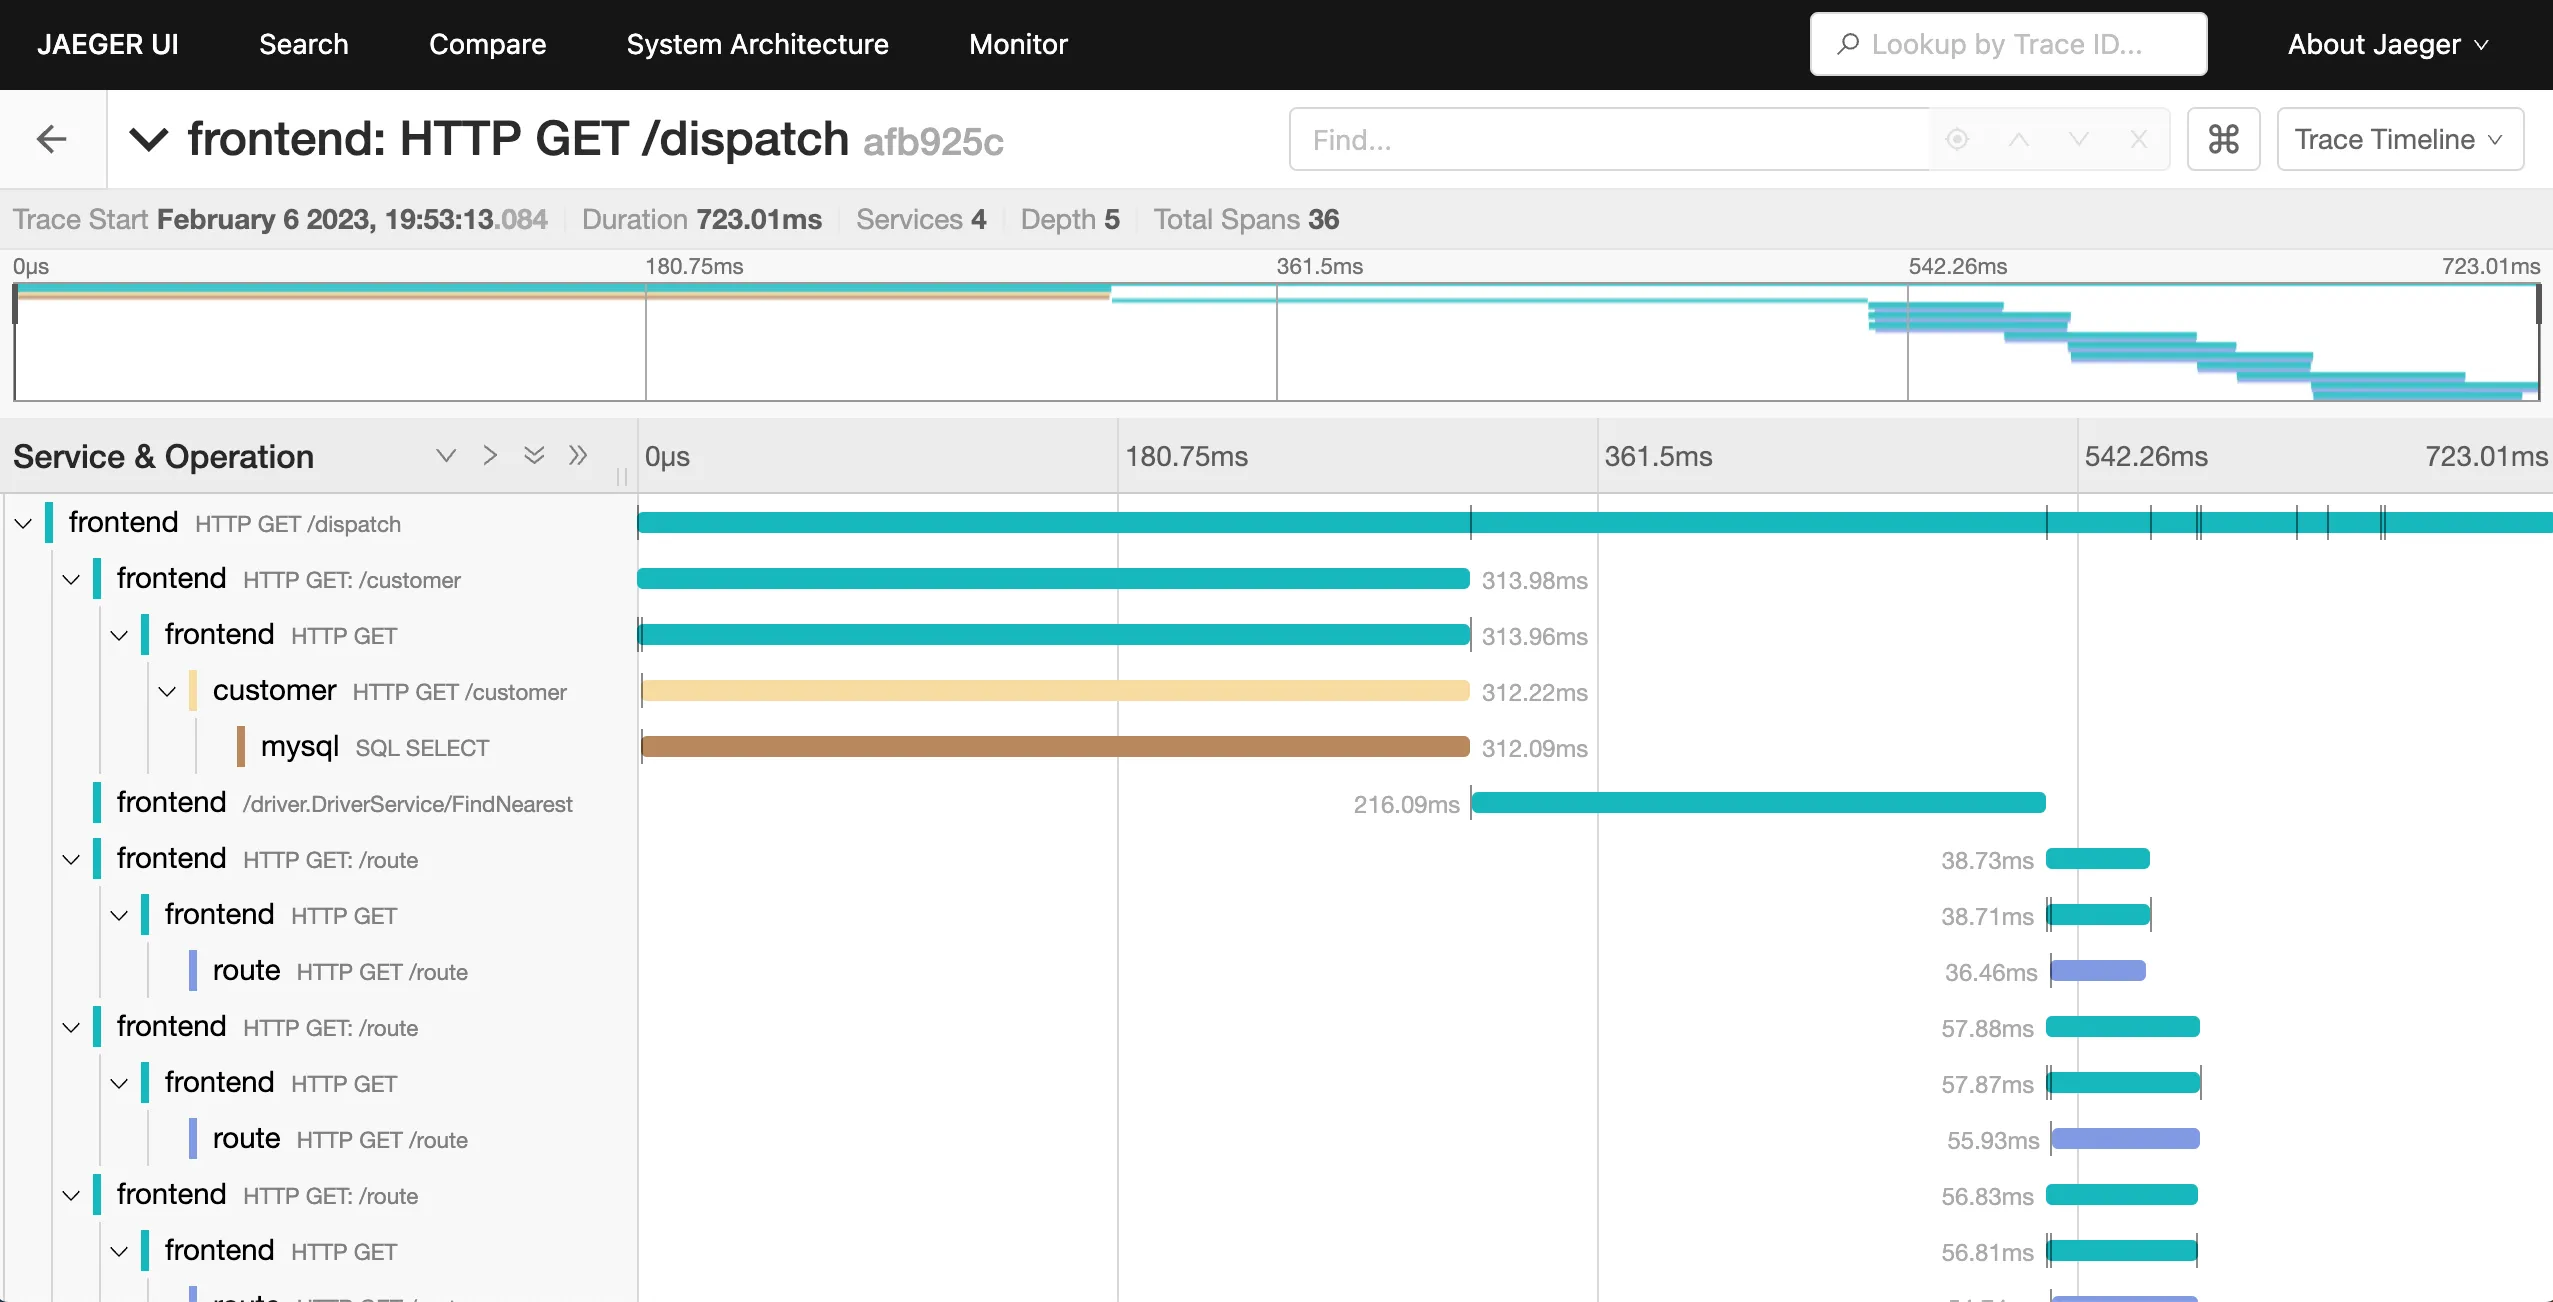
Task: Collapse one level with single right chevron
Action: pos(490,456)
